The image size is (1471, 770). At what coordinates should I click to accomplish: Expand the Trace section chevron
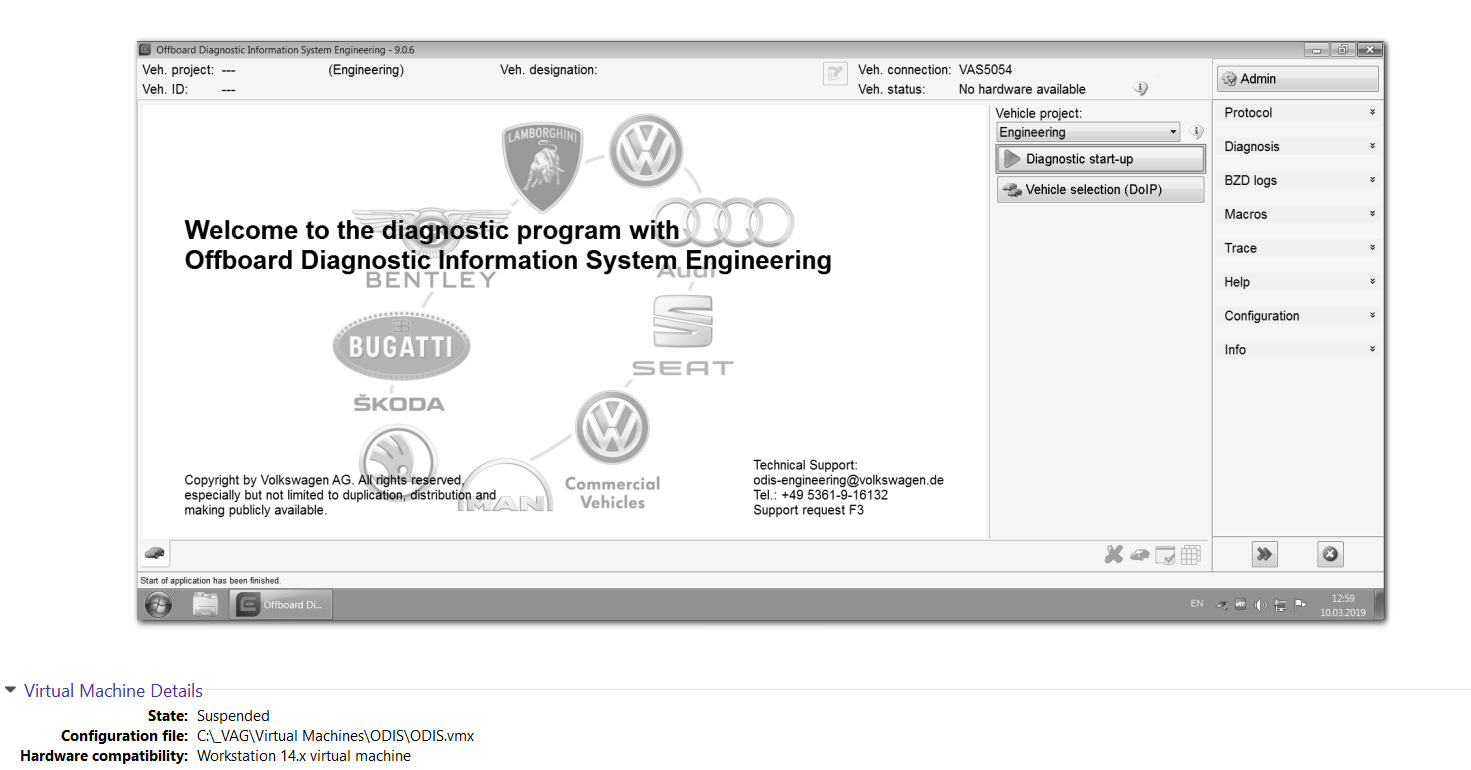click(1372, 248)
